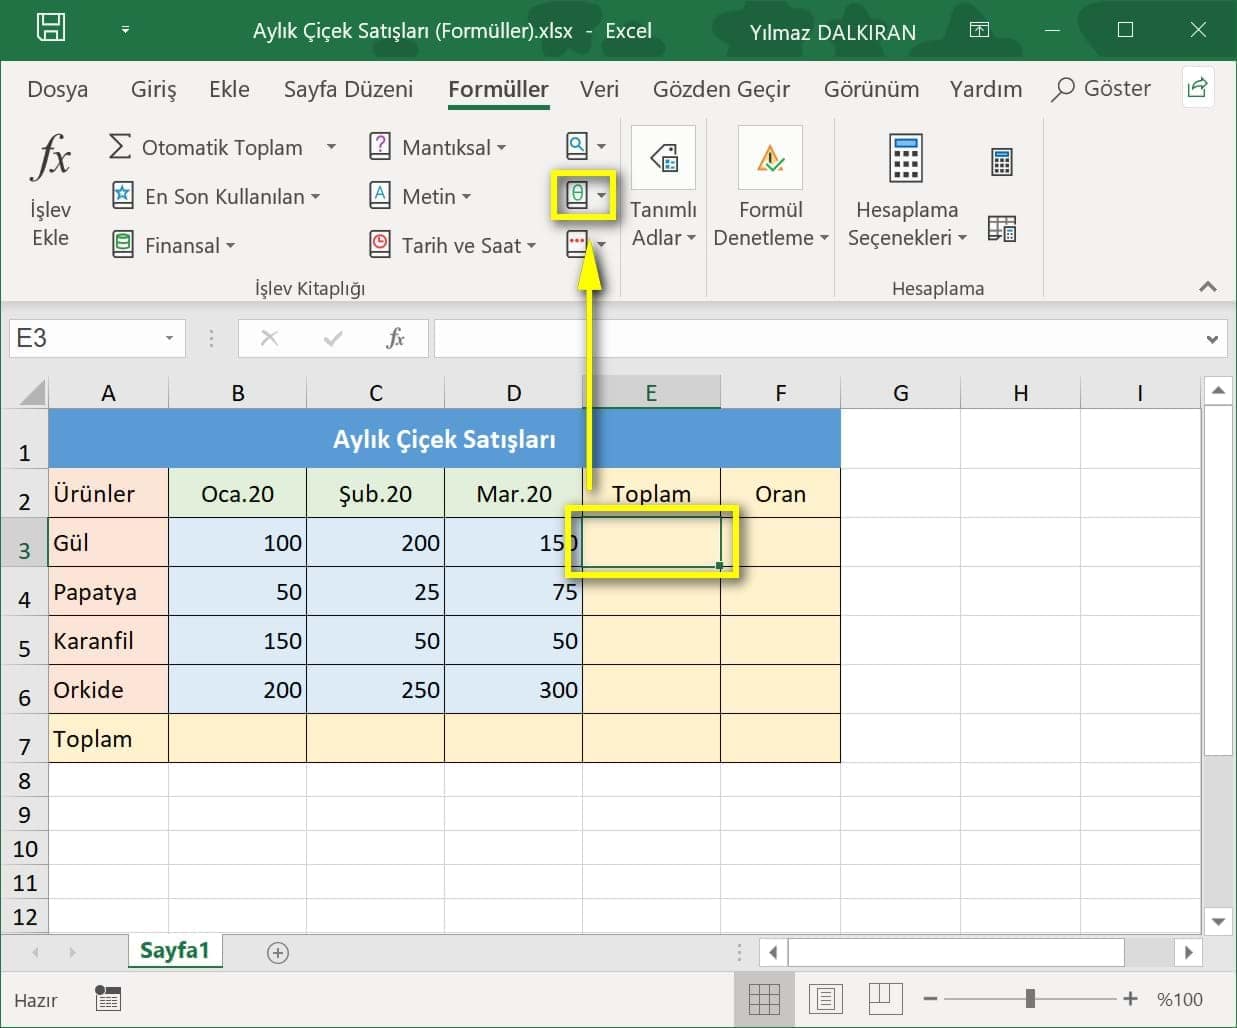Enable Sayfa Sonu Önizleme view
This screenshot has width=1237, height=1028.
[885, 998]
